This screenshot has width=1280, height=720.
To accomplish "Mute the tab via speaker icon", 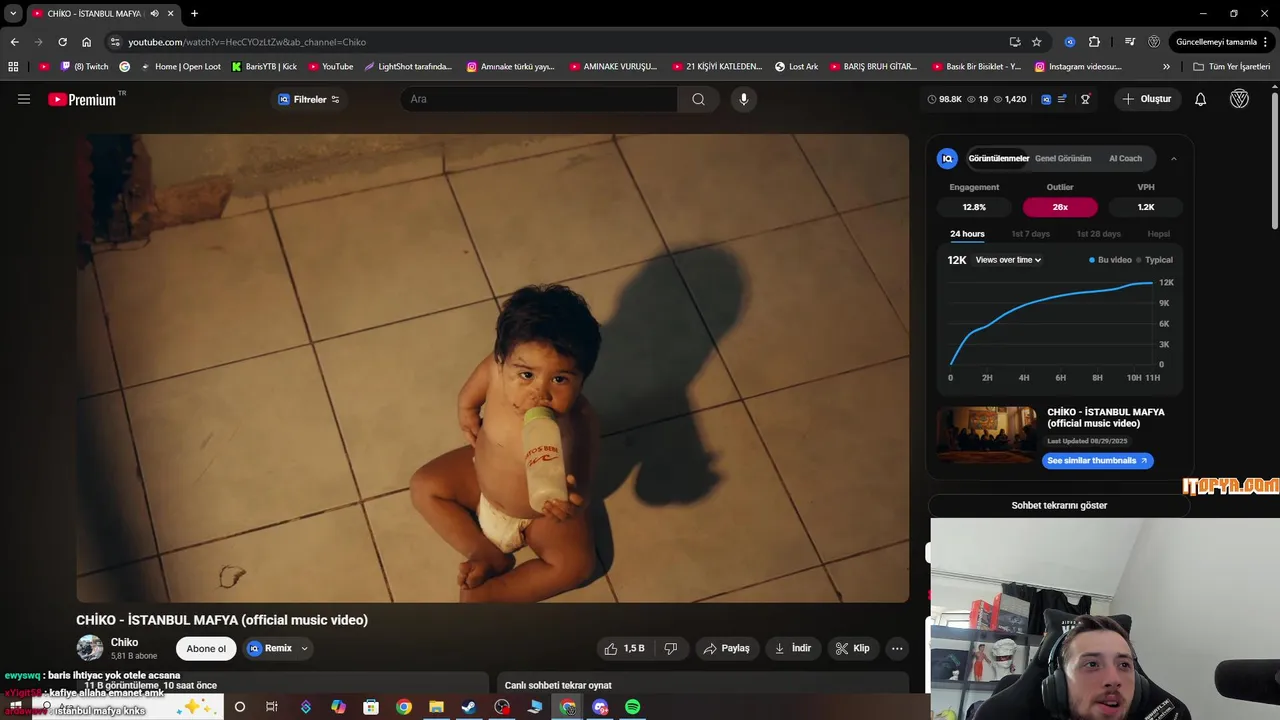I will coord(154,14).
